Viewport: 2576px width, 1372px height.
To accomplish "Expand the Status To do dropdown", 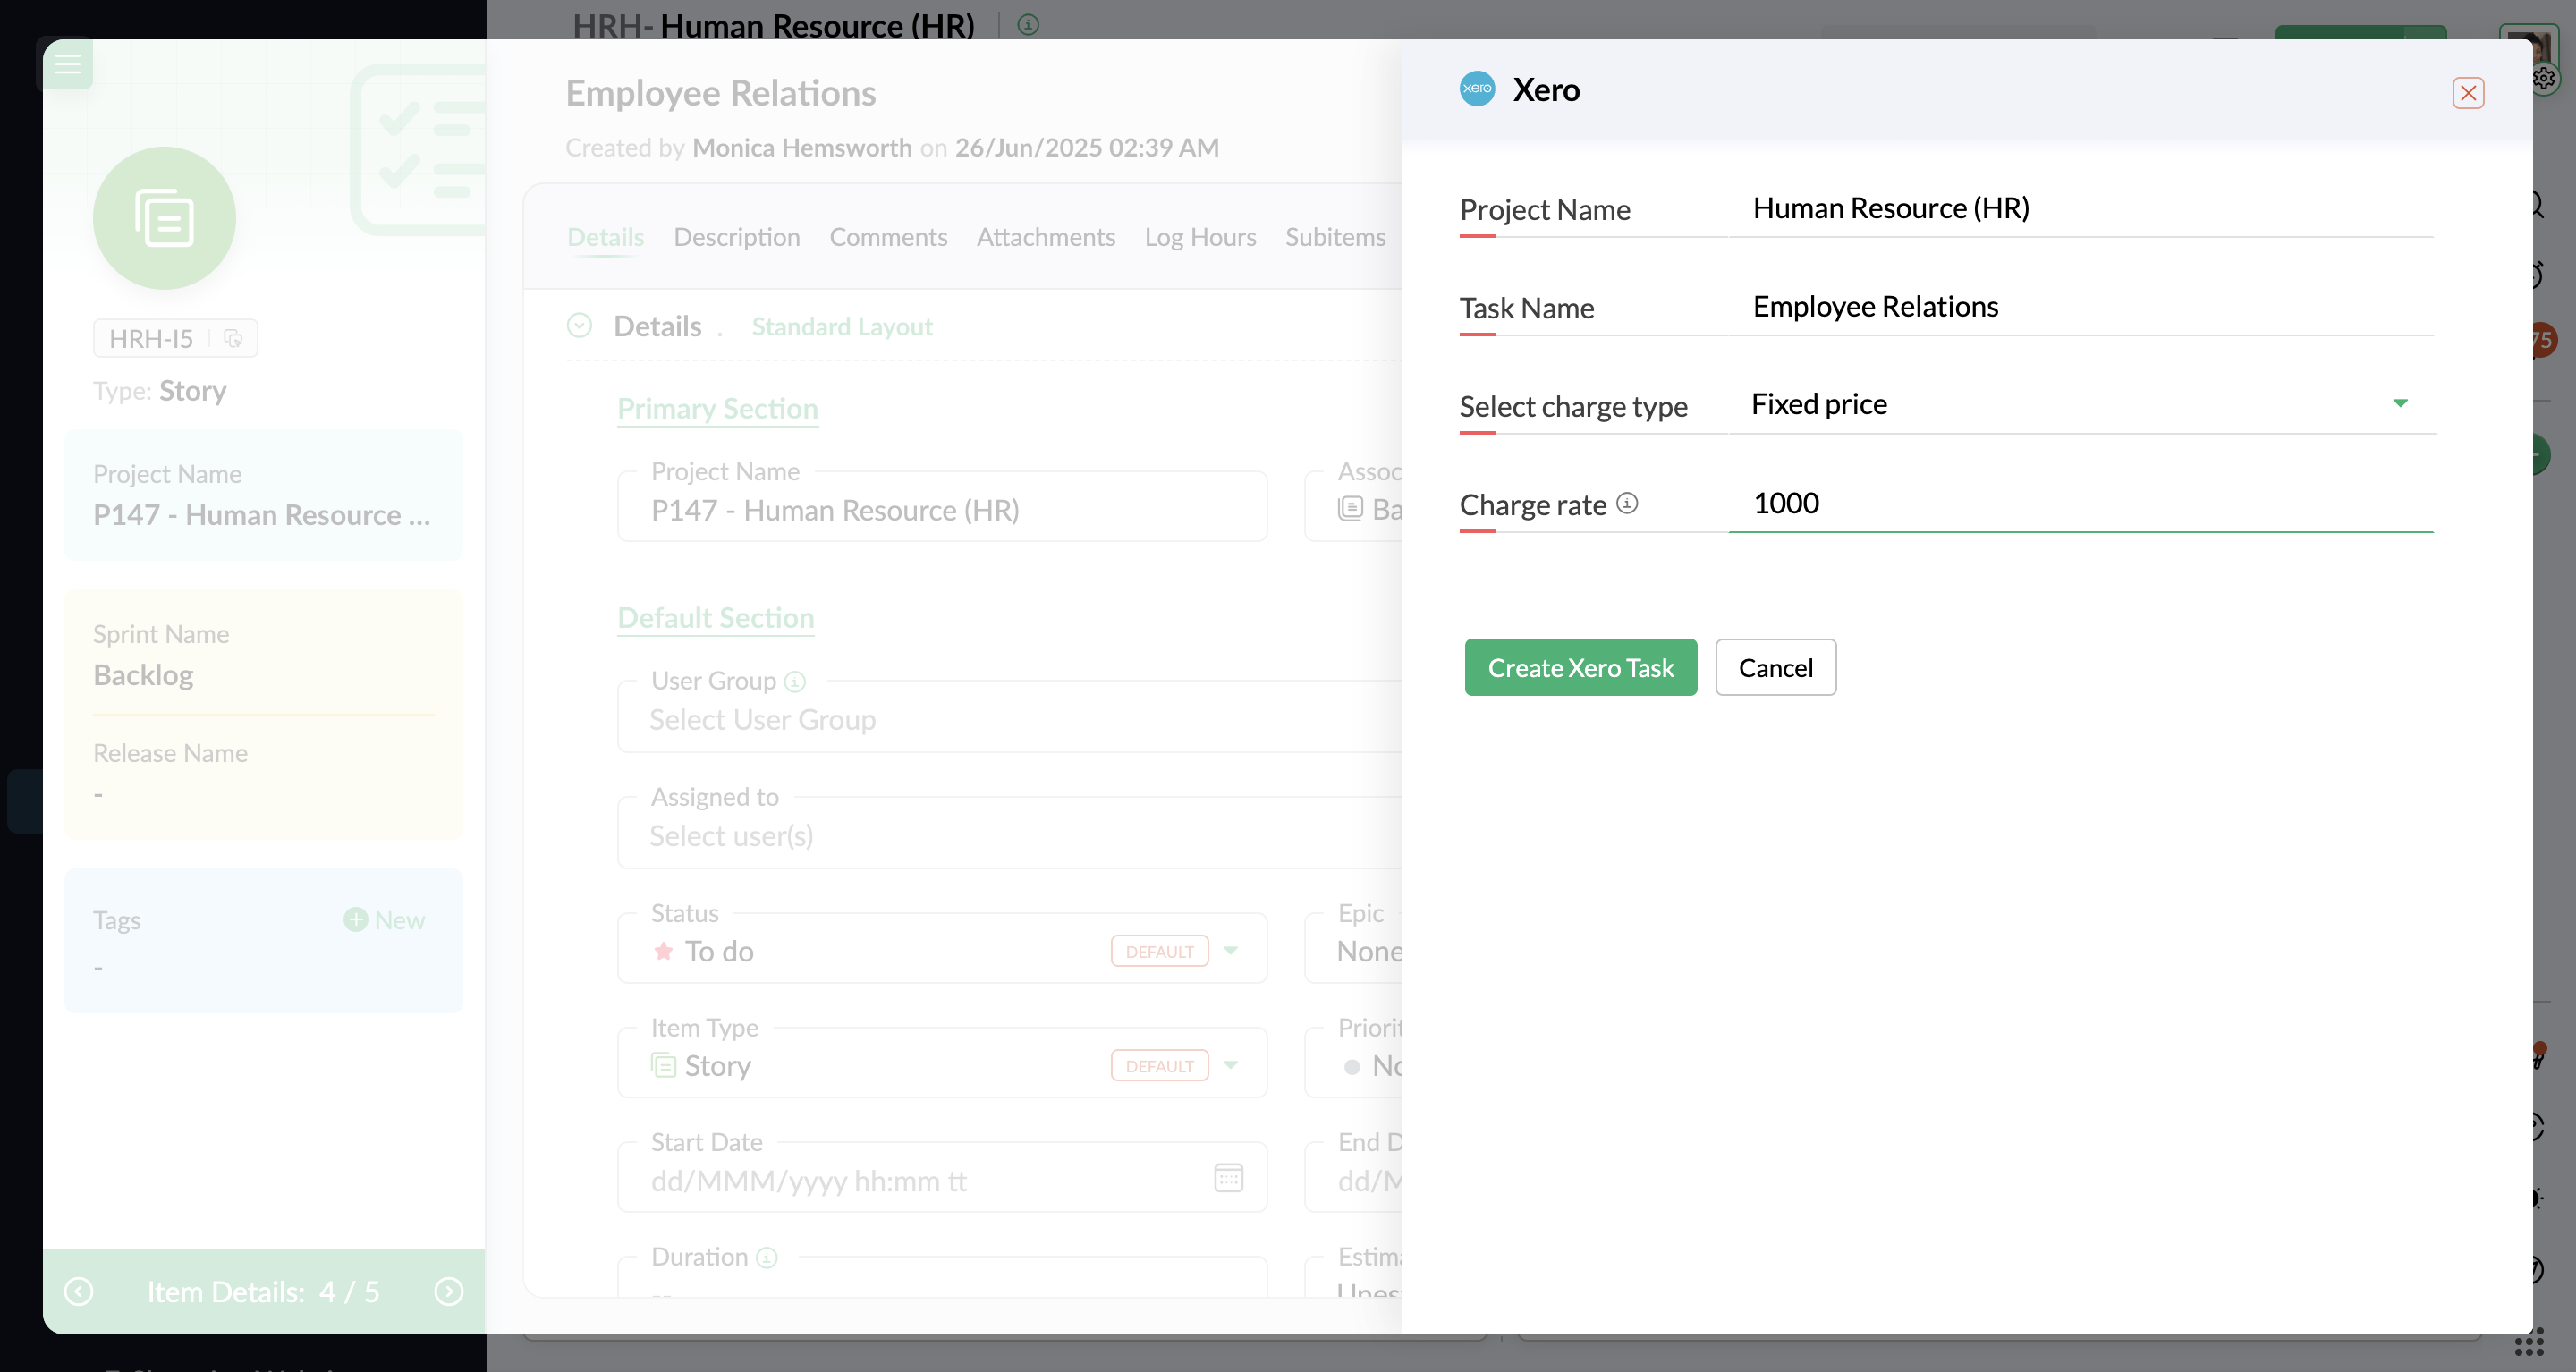I will click(x=1231, y=951).
